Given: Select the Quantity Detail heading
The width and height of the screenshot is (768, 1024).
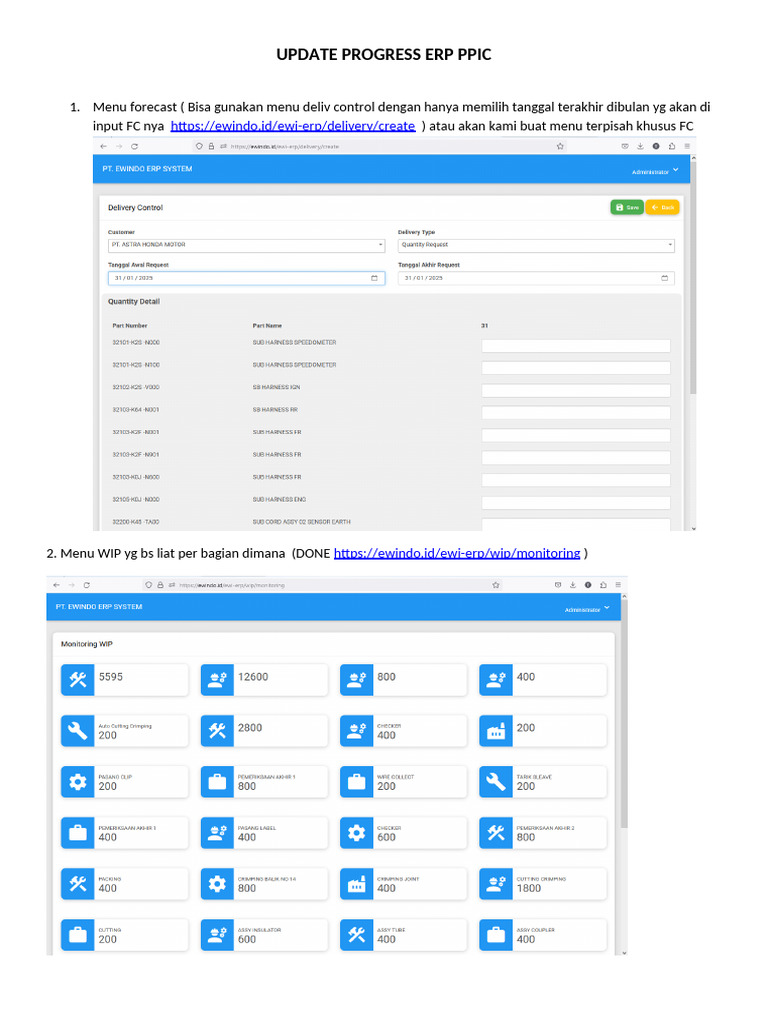Looking at the screenshot, I should (134, 302).
